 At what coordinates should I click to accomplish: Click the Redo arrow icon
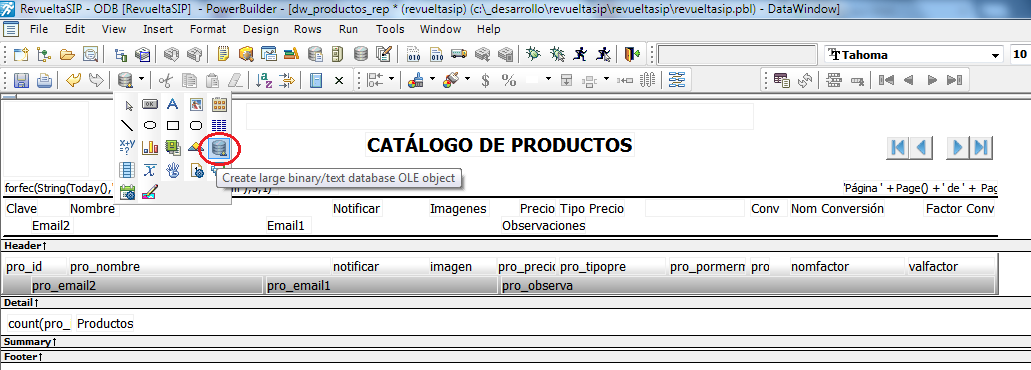(96, 80)
